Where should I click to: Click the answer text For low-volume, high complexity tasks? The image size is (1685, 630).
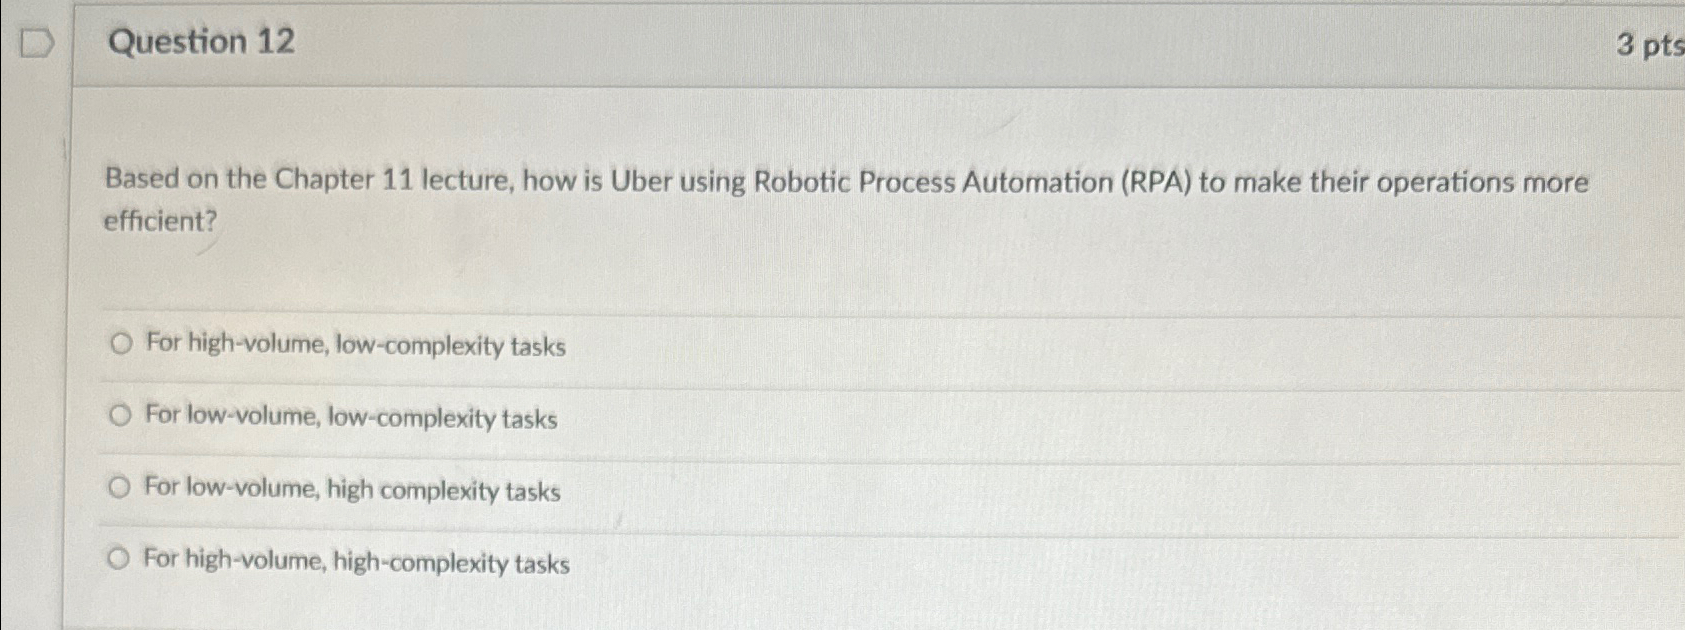(x=351, y=489)
